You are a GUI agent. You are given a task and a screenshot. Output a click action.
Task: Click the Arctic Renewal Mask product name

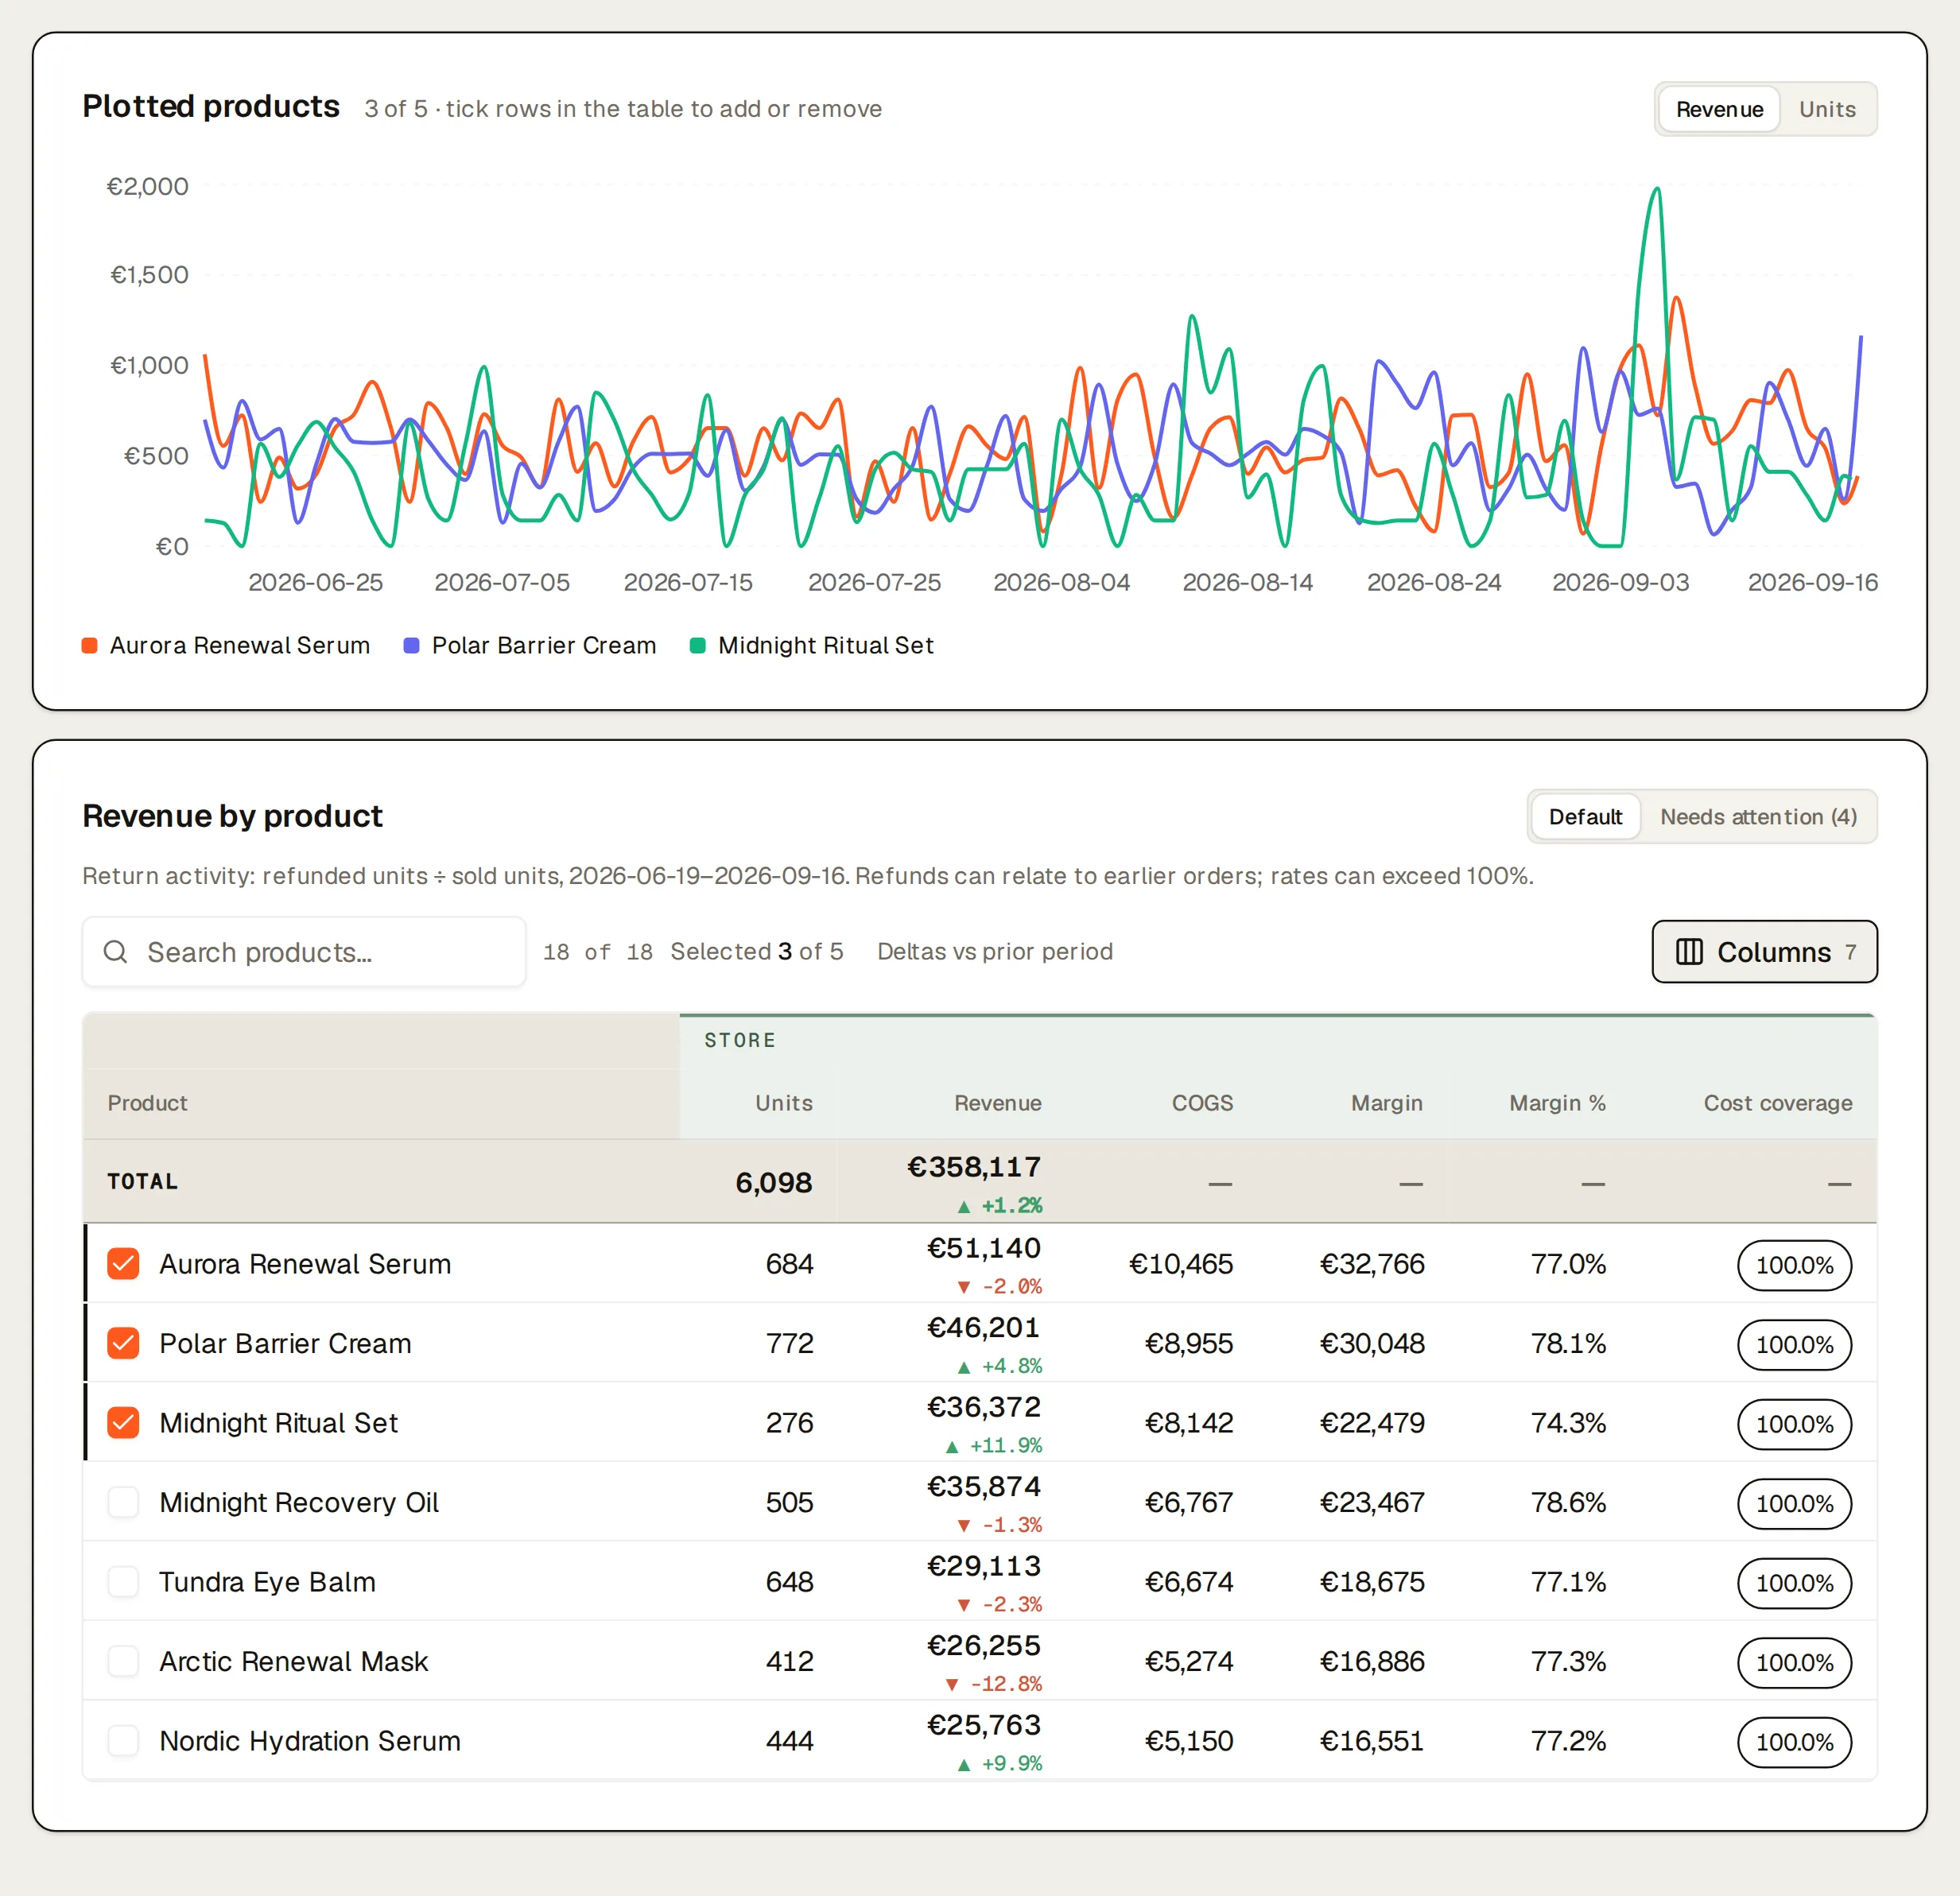[293, 1661]
